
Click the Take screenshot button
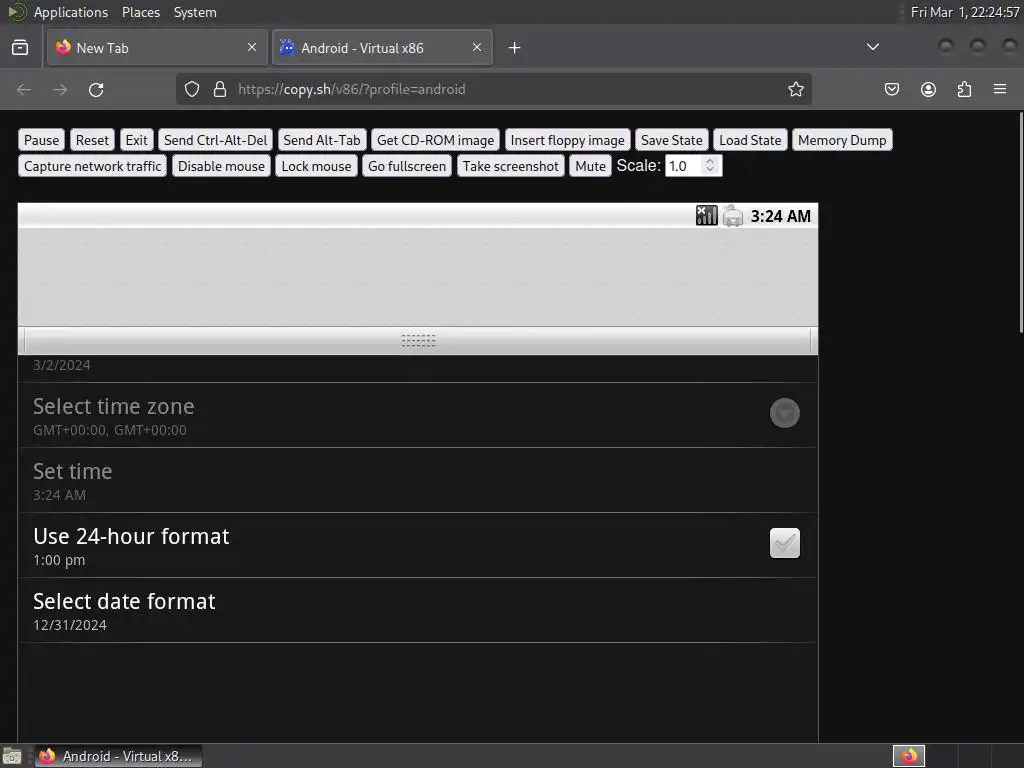511,166
